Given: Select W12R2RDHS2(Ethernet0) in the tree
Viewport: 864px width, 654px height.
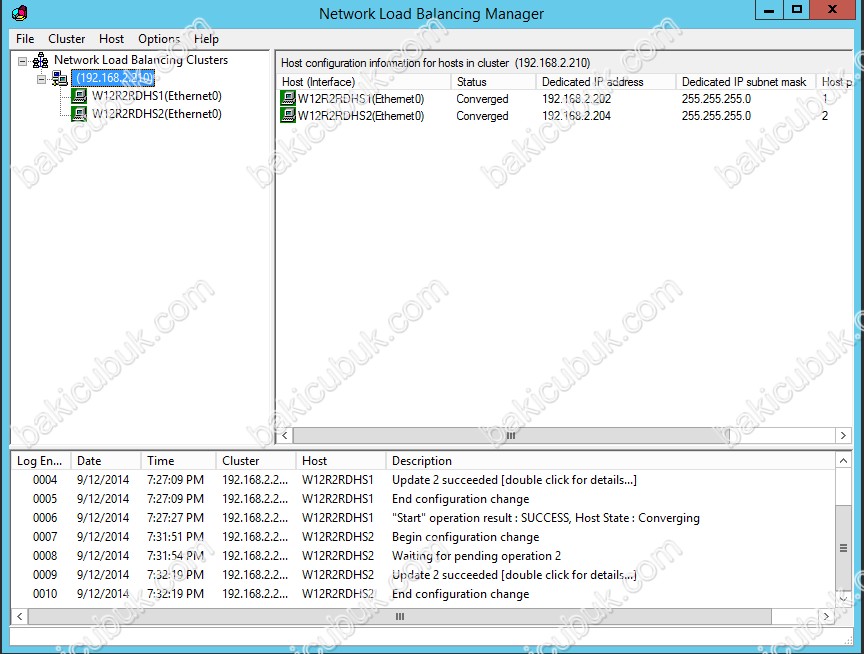Looking at the screenshot, I should click(x=156, y=114).
